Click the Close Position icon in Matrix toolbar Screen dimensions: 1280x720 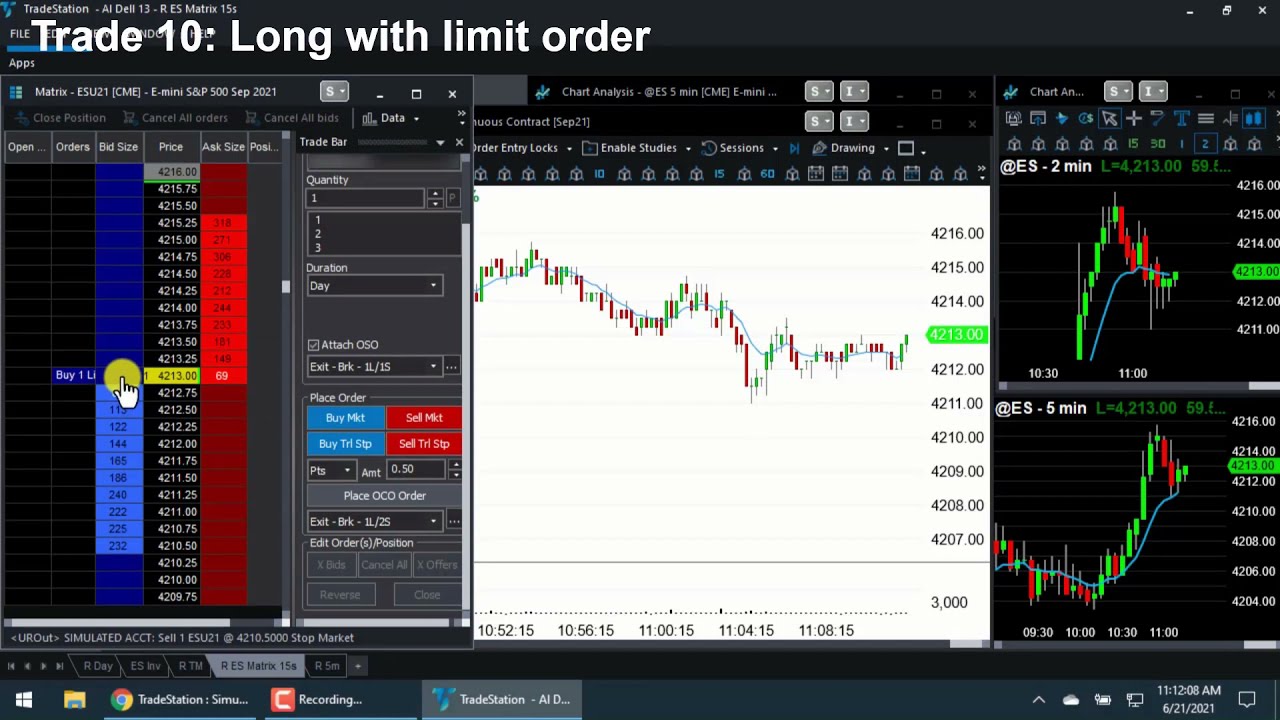tap(20, 118)
